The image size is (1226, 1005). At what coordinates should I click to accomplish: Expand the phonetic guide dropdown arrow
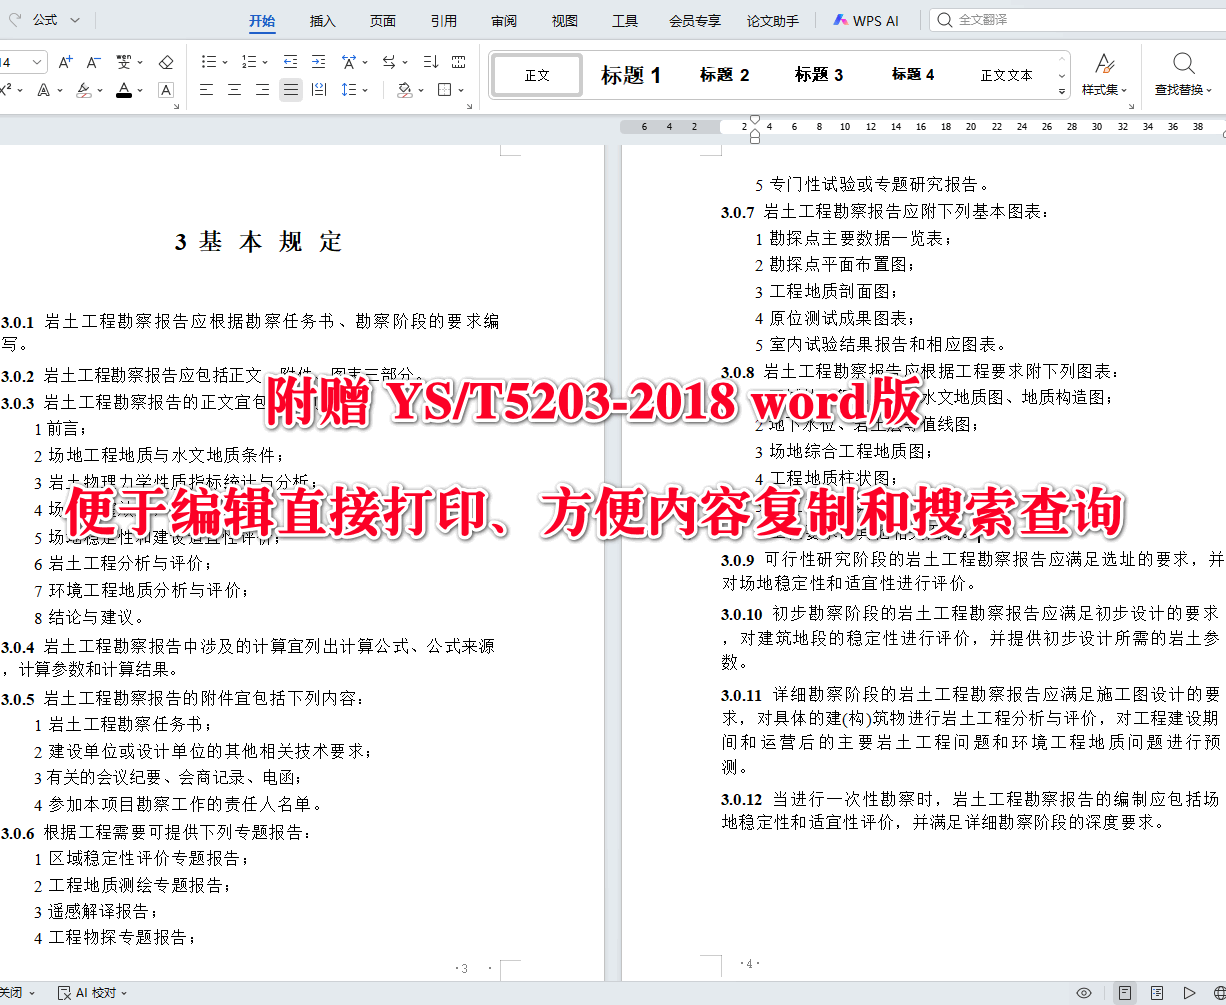139,63
